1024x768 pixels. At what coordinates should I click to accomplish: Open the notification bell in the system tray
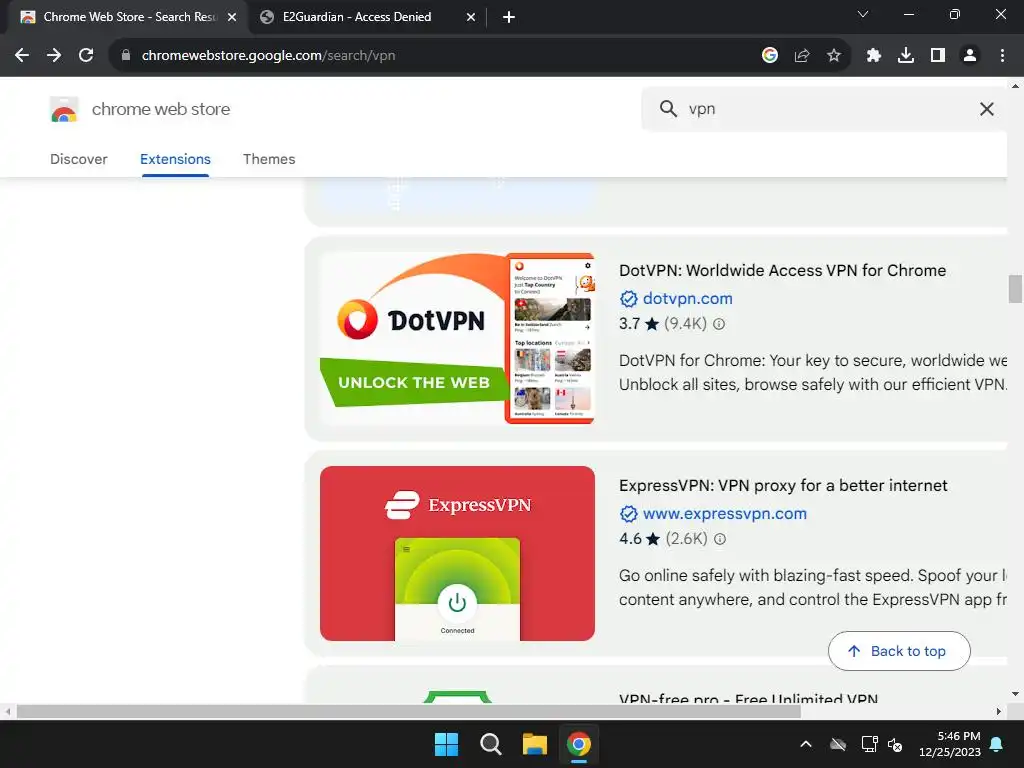(997, 744)
